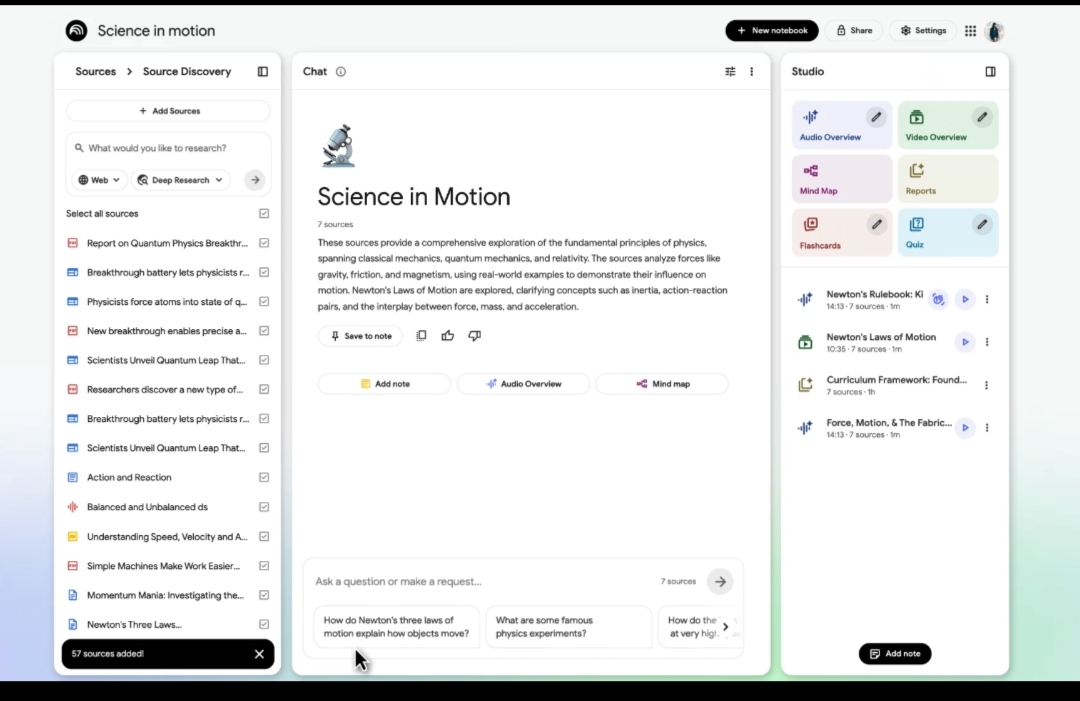
Task: Click thumbs down on summary
Action: [475, 336]
